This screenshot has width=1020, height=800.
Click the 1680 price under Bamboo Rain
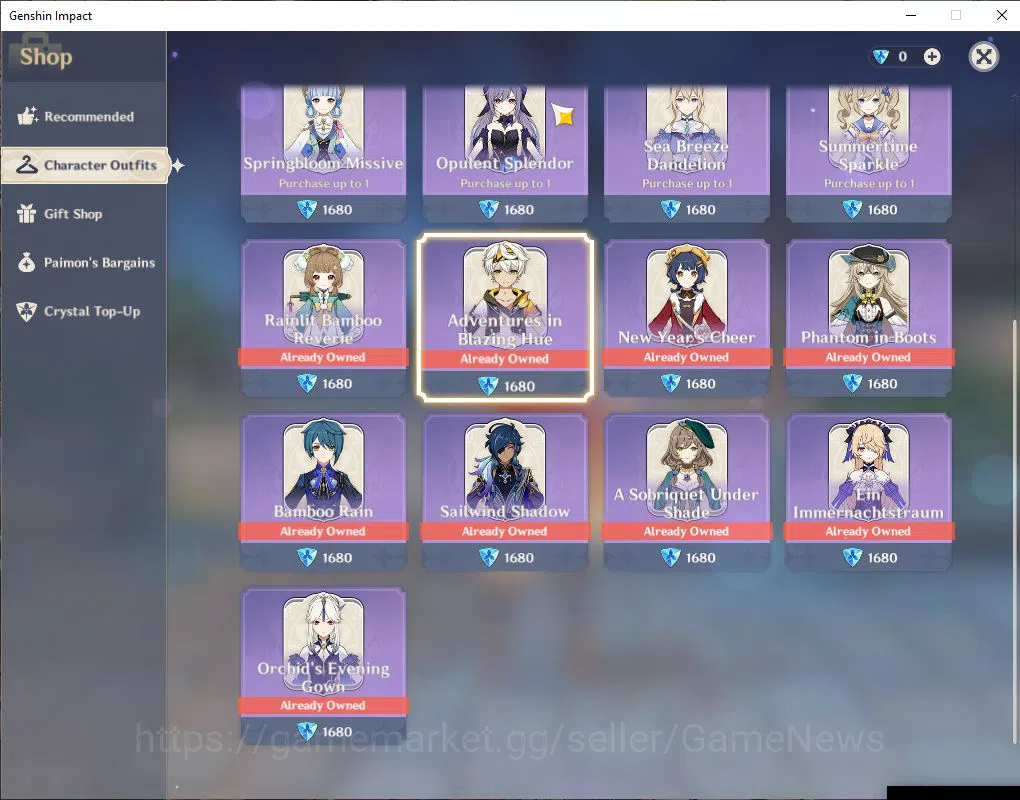click(x=337, y=557)
